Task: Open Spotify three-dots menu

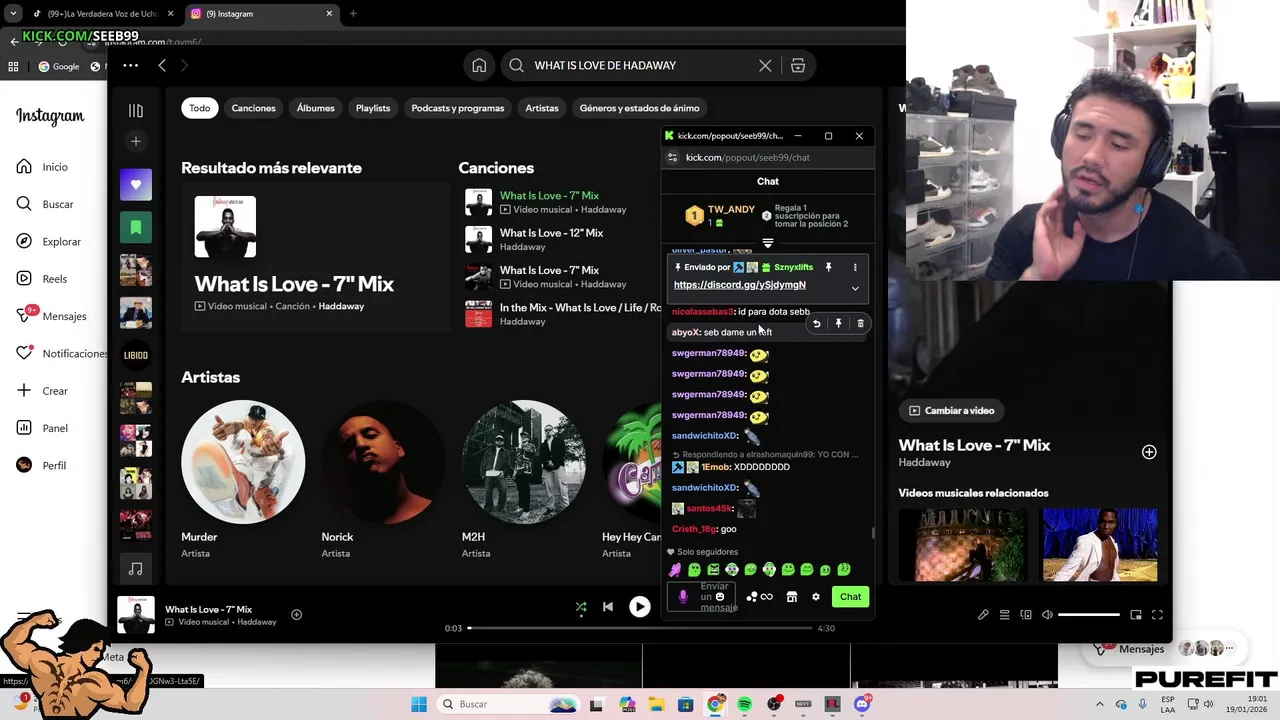Action: click(130, 65)
